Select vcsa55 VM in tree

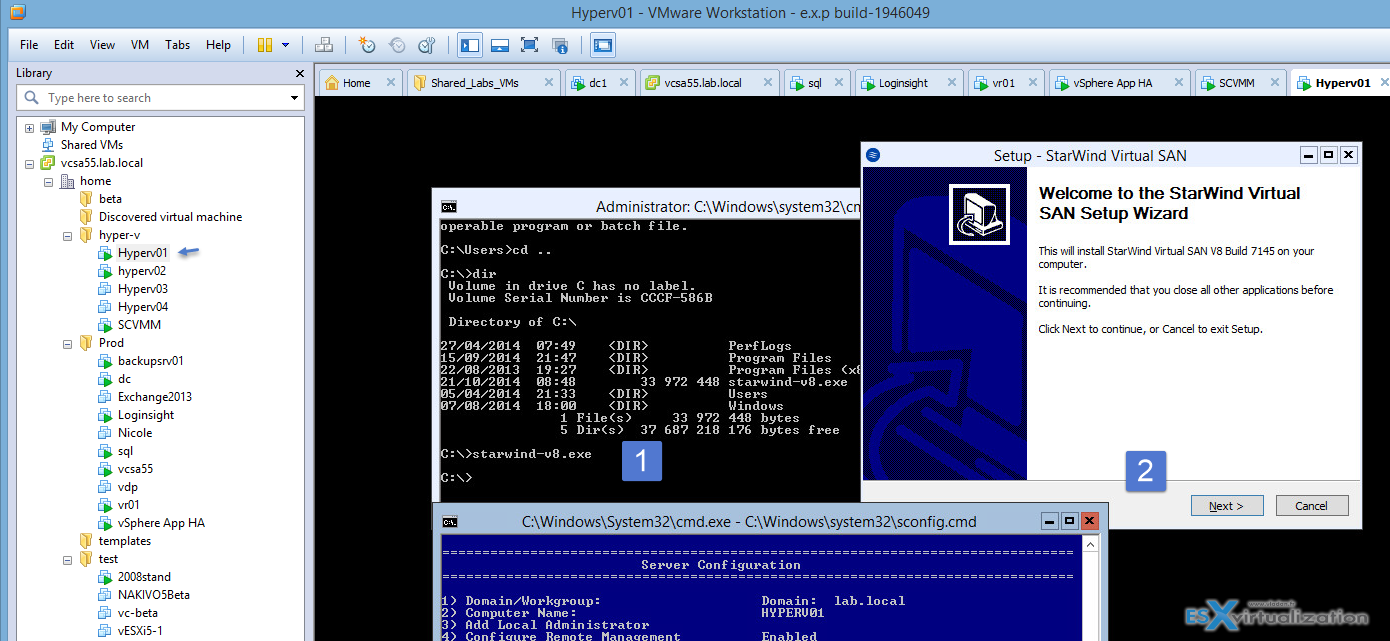point(135,469)
